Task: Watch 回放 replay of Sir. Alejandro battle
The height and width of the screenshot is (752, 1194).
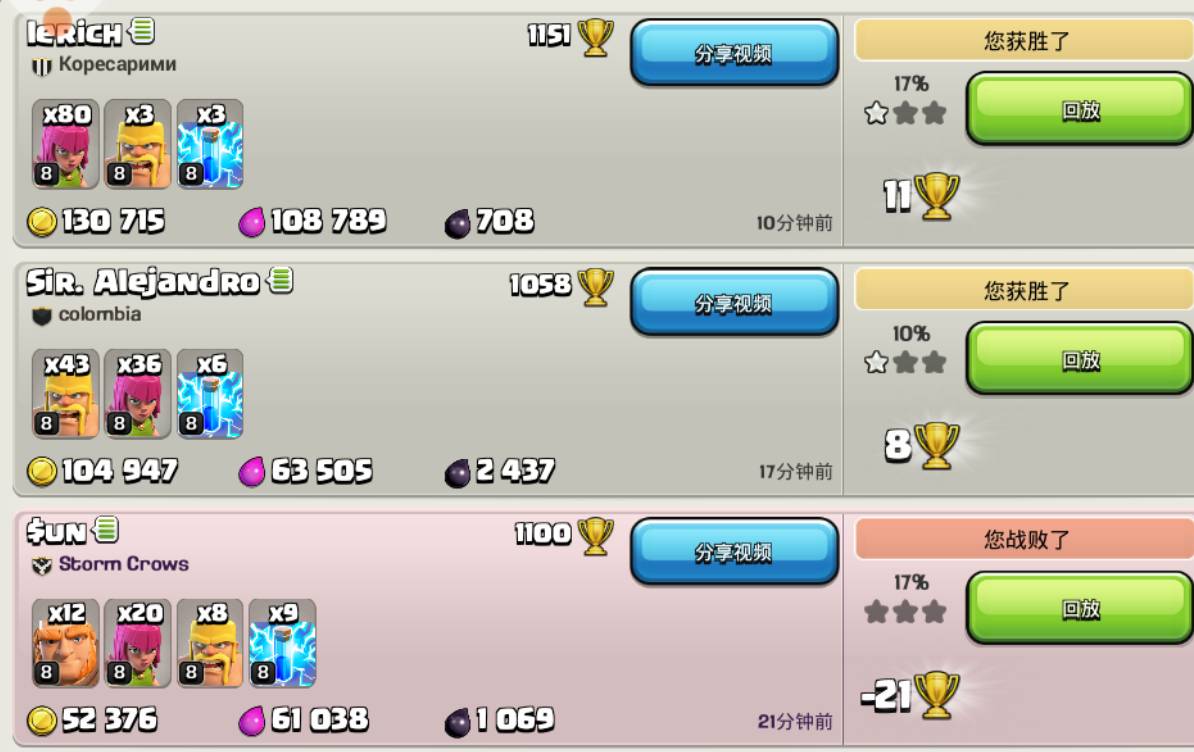Action: (1080, 358)
